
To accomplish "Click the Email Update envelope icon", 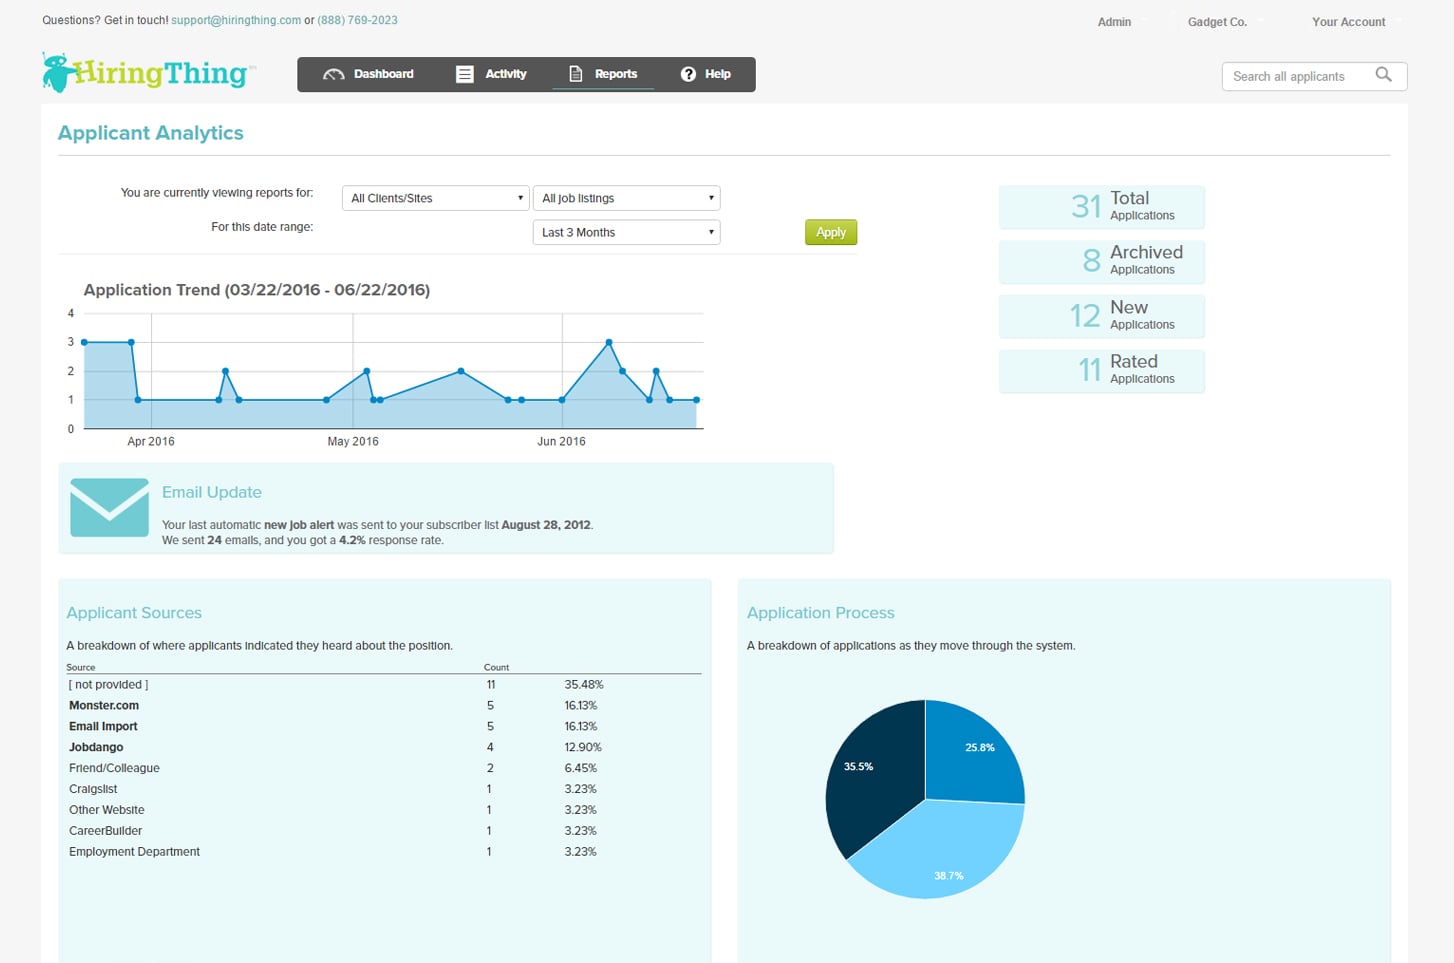I will pos(110,508).
